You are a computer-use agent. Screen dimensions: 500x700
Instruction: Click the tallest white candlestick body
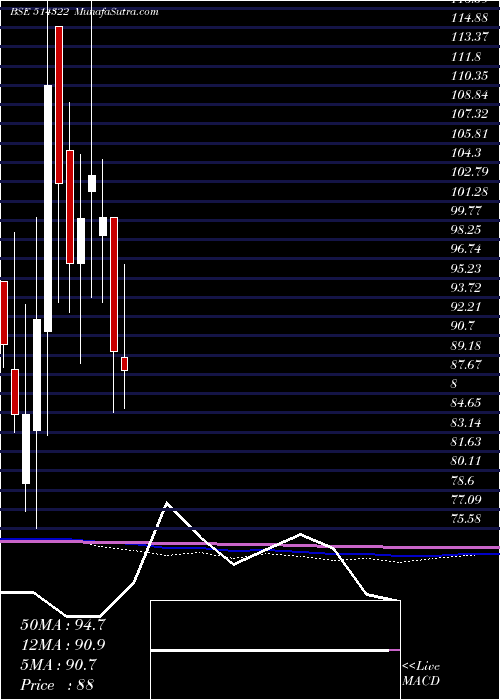(x=48, y=208)
